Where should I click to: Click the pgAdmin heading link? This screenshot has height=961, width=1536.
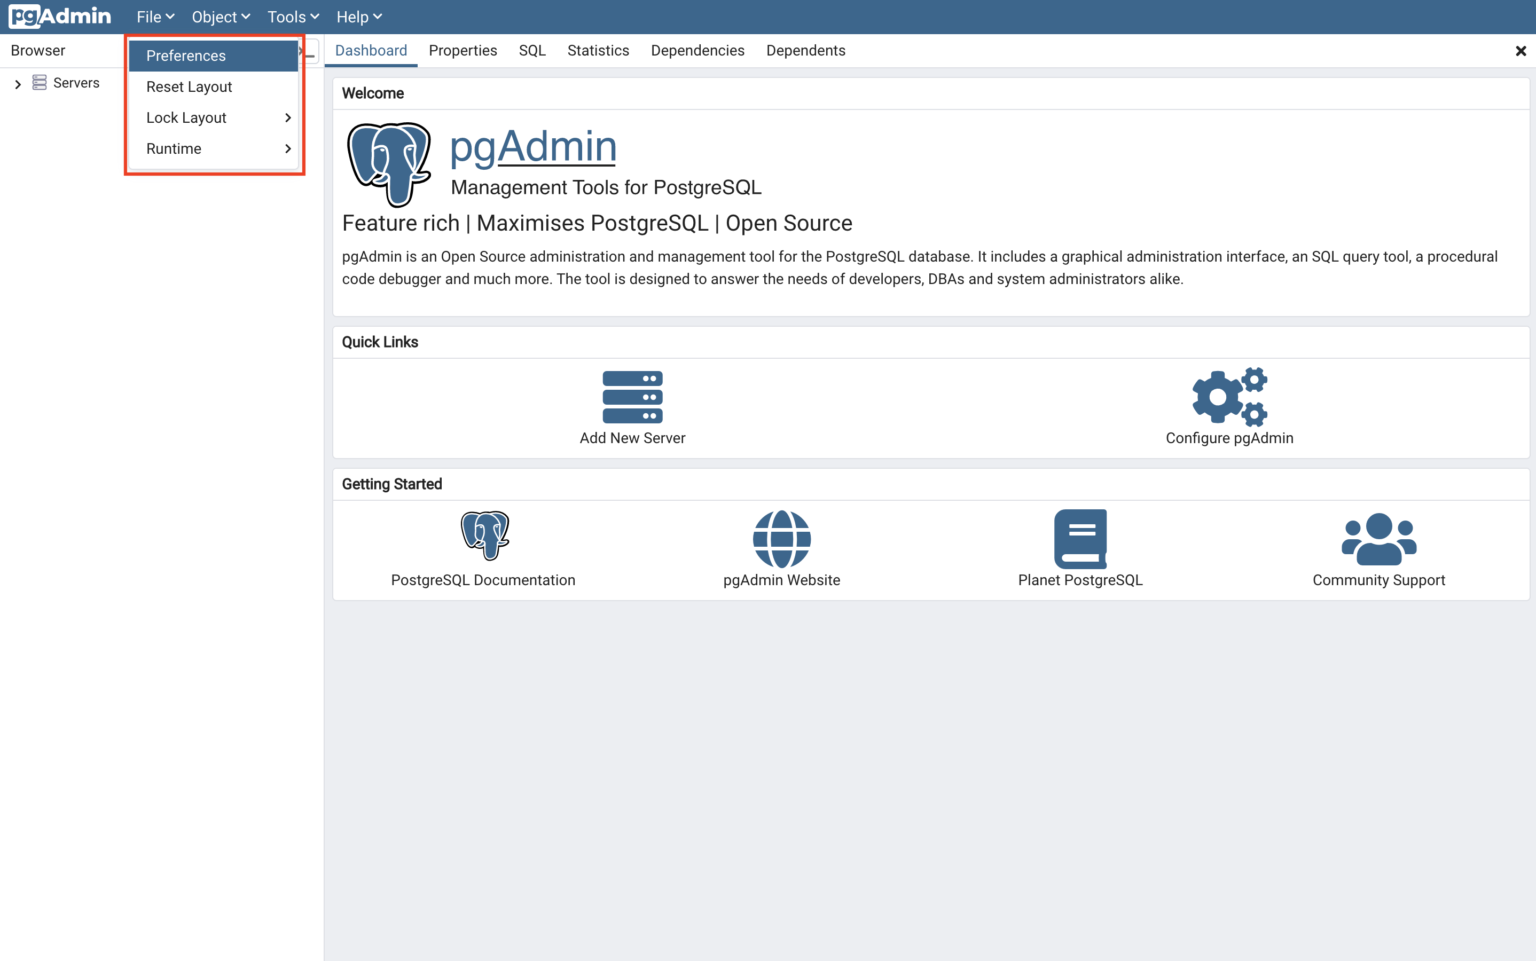[x=533, y=147]
